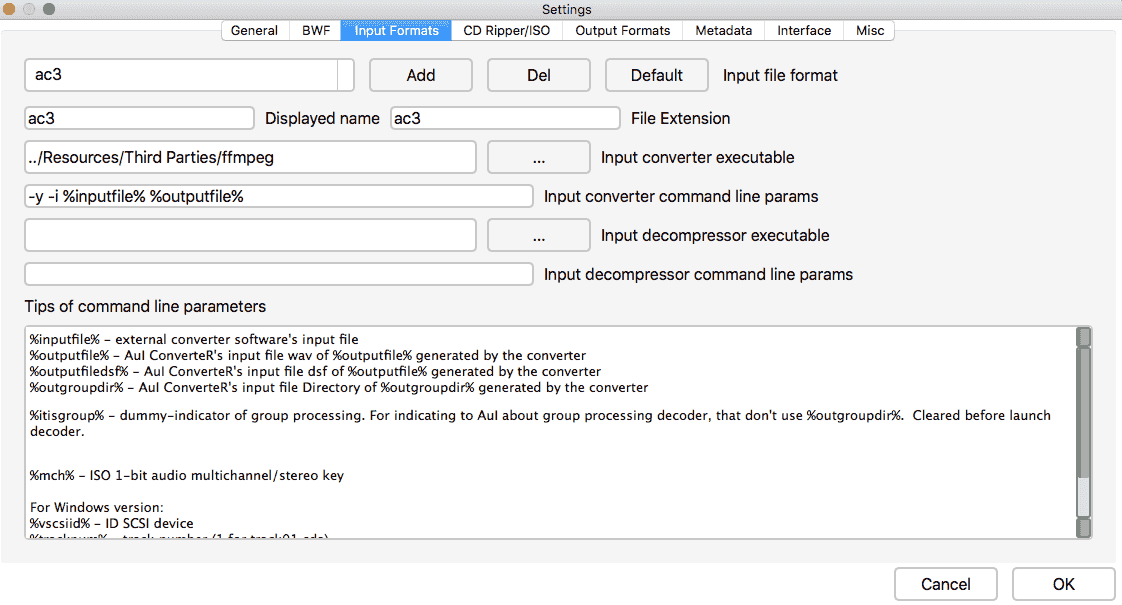1122x605 pixels.
Task: Click the Displayed name input field
Action: pyautogui.click(x=140, y=118)
